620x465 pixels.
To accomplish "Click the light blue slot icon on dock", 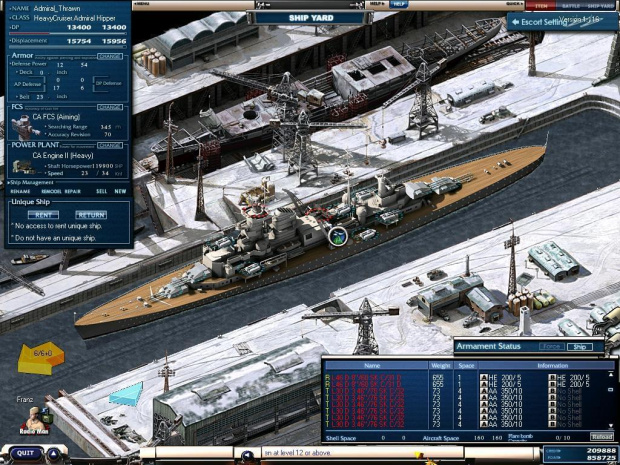I will (126, 393).
